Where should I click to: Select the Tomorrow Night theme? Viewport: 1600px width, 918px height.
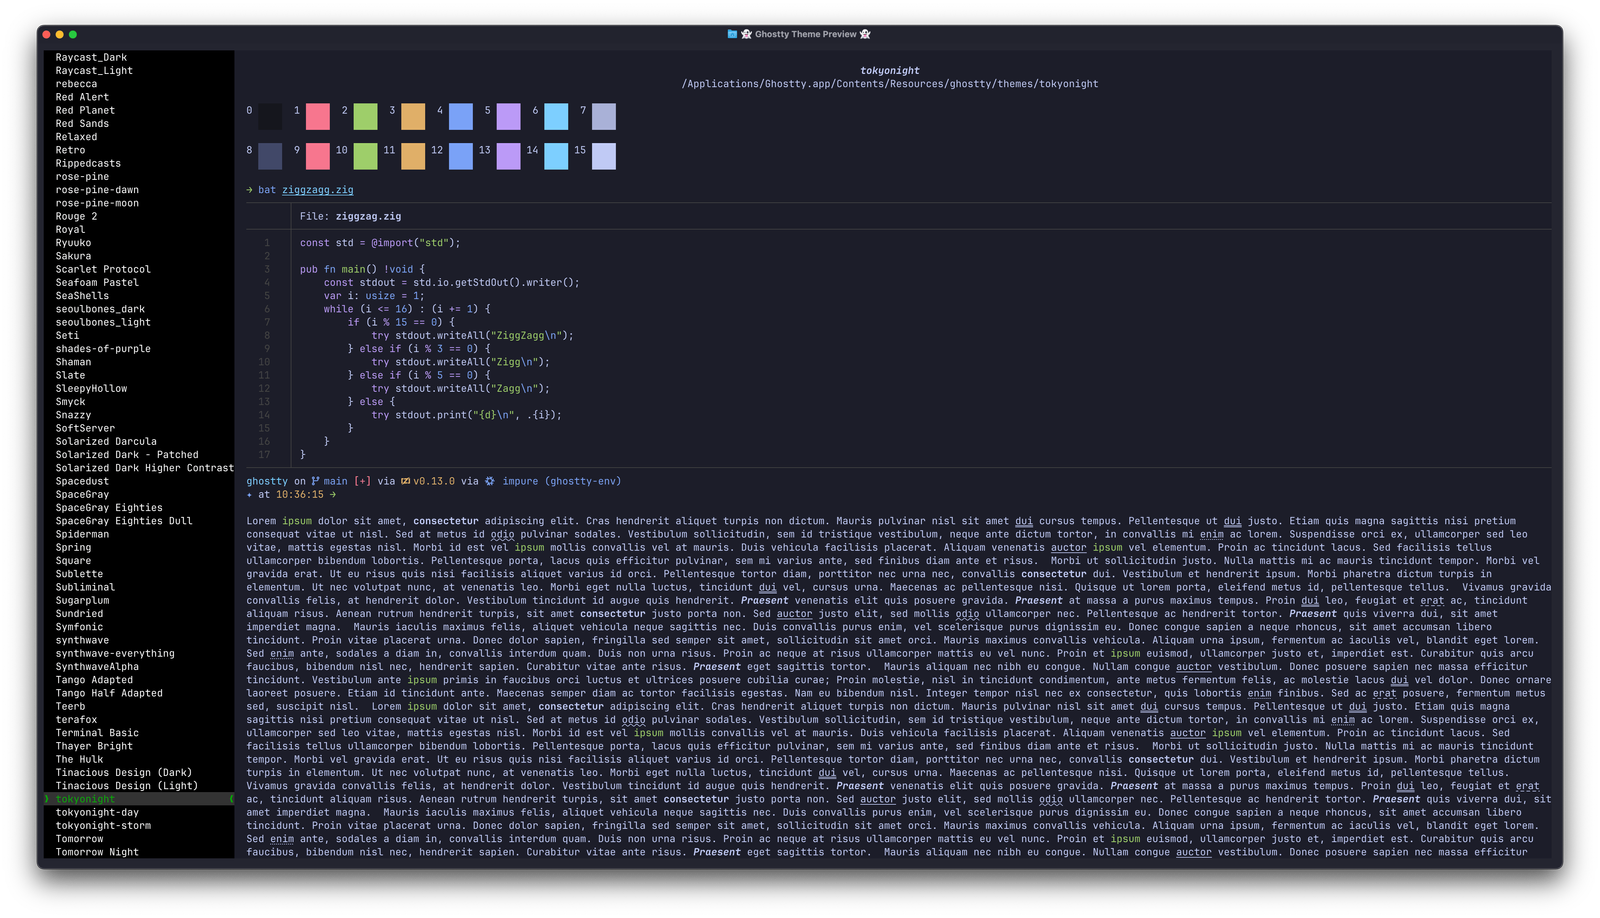pos(95,851)
